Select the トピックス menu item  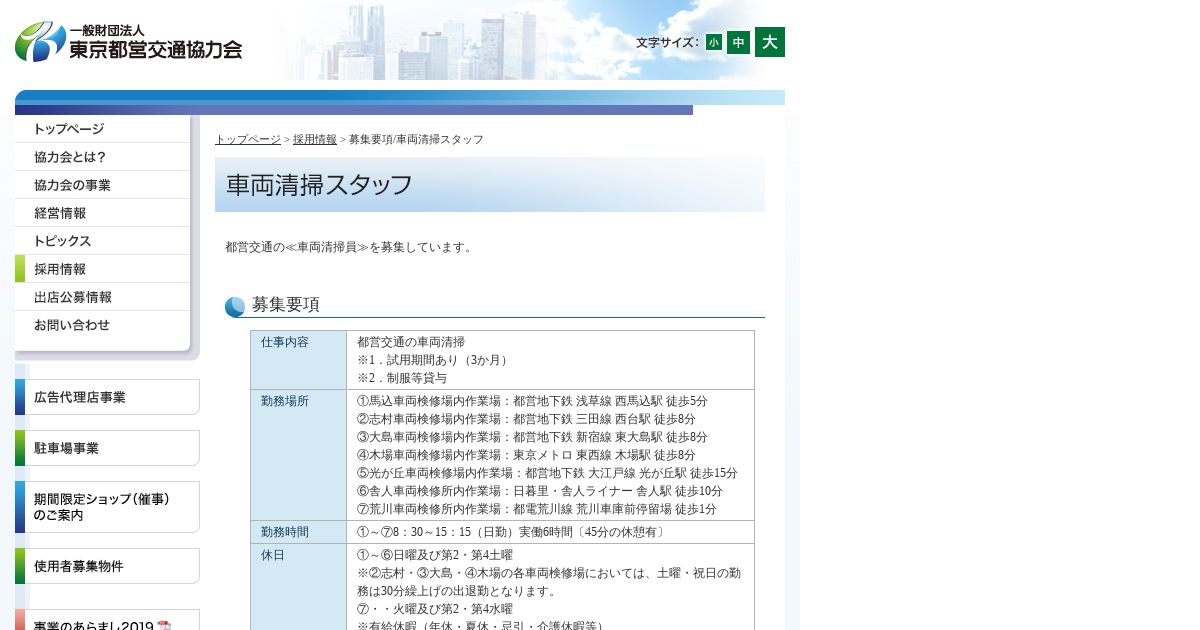[x=102, y=241]
